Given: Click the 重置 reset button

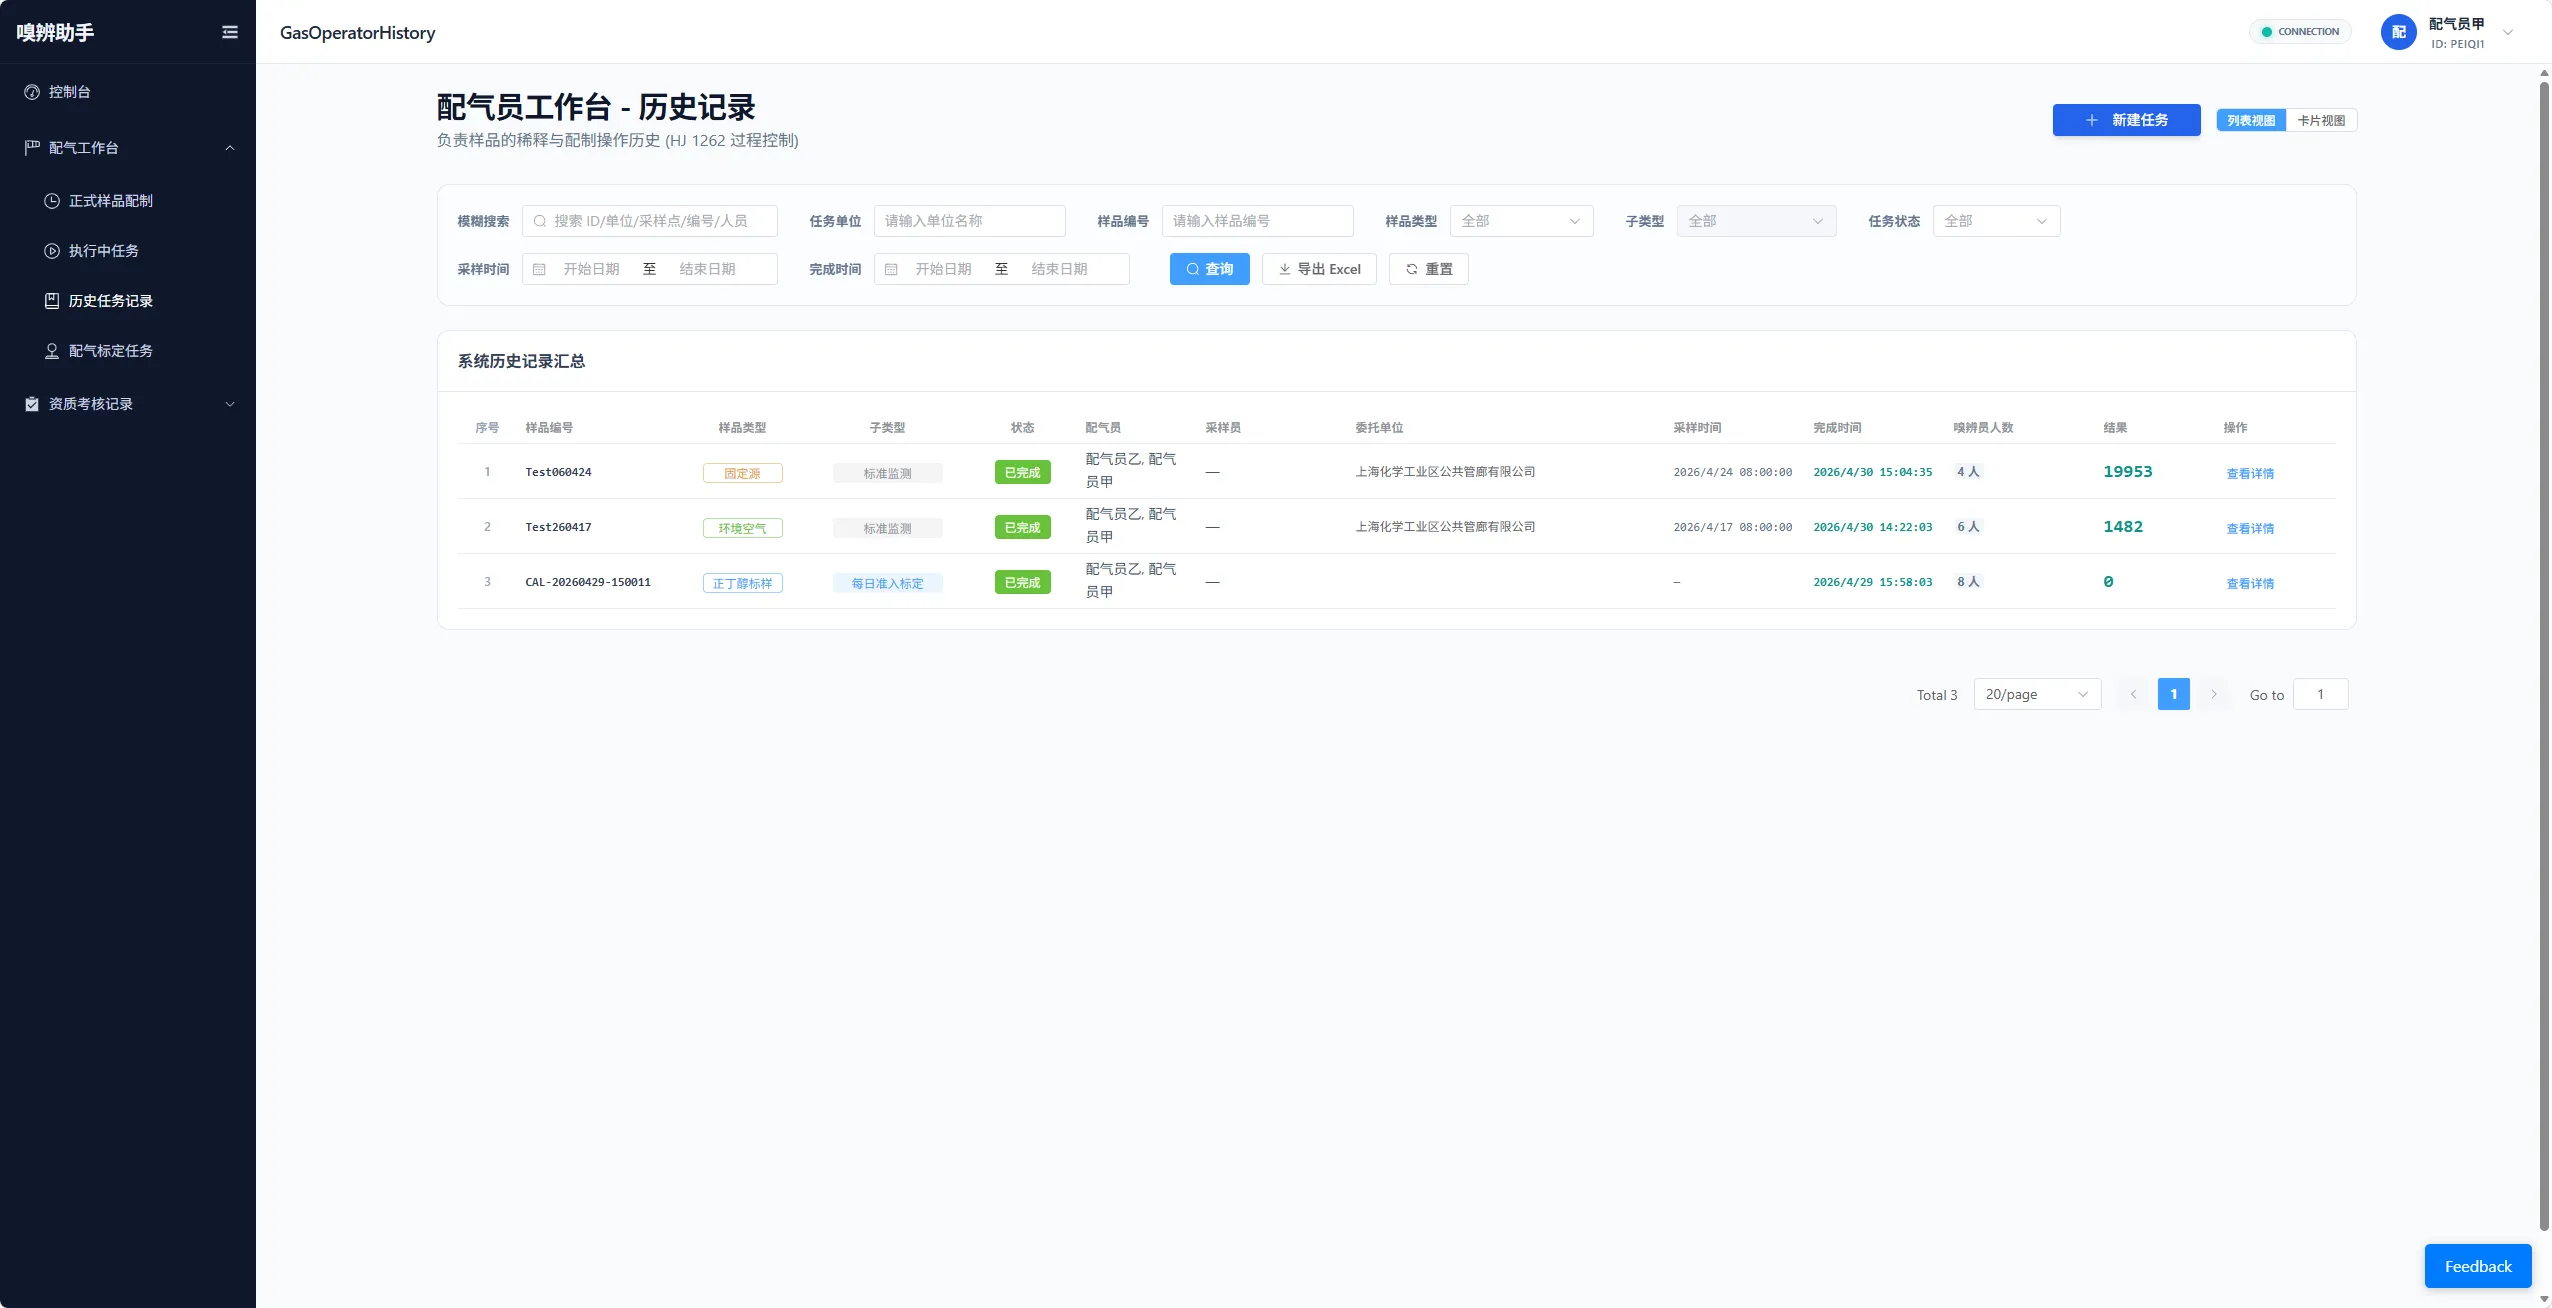Looking at the screenshot, I should pos(1428,269).
